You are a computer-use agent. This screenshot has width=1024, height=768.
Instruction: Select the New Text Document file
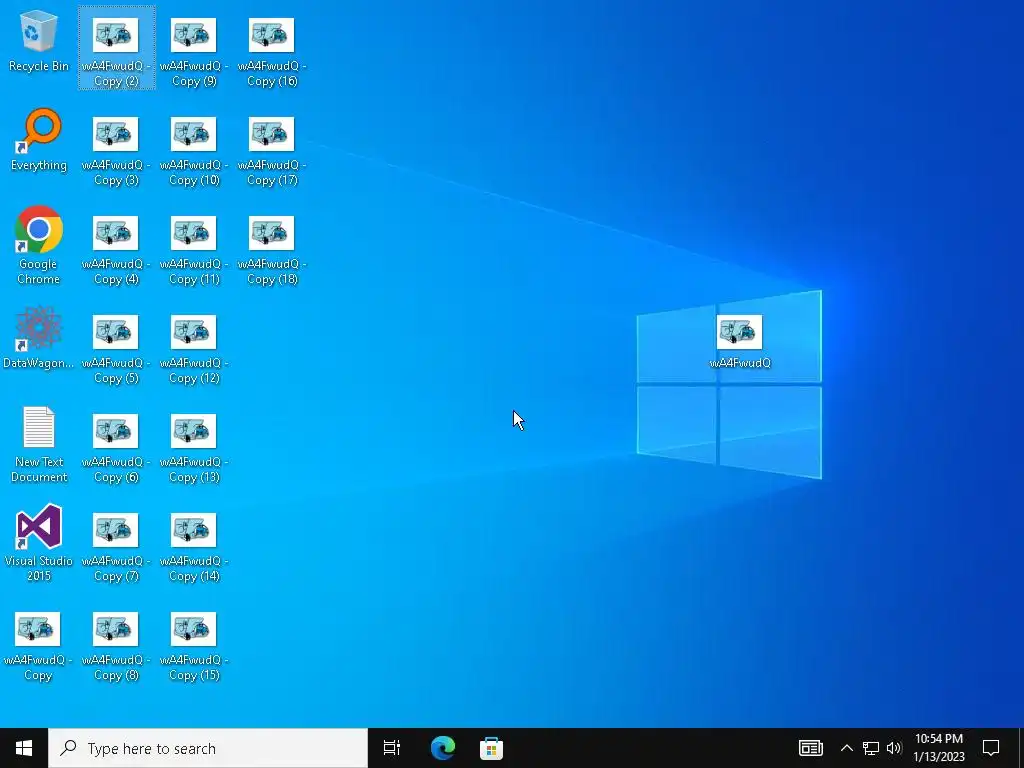[x=39, y=444]
